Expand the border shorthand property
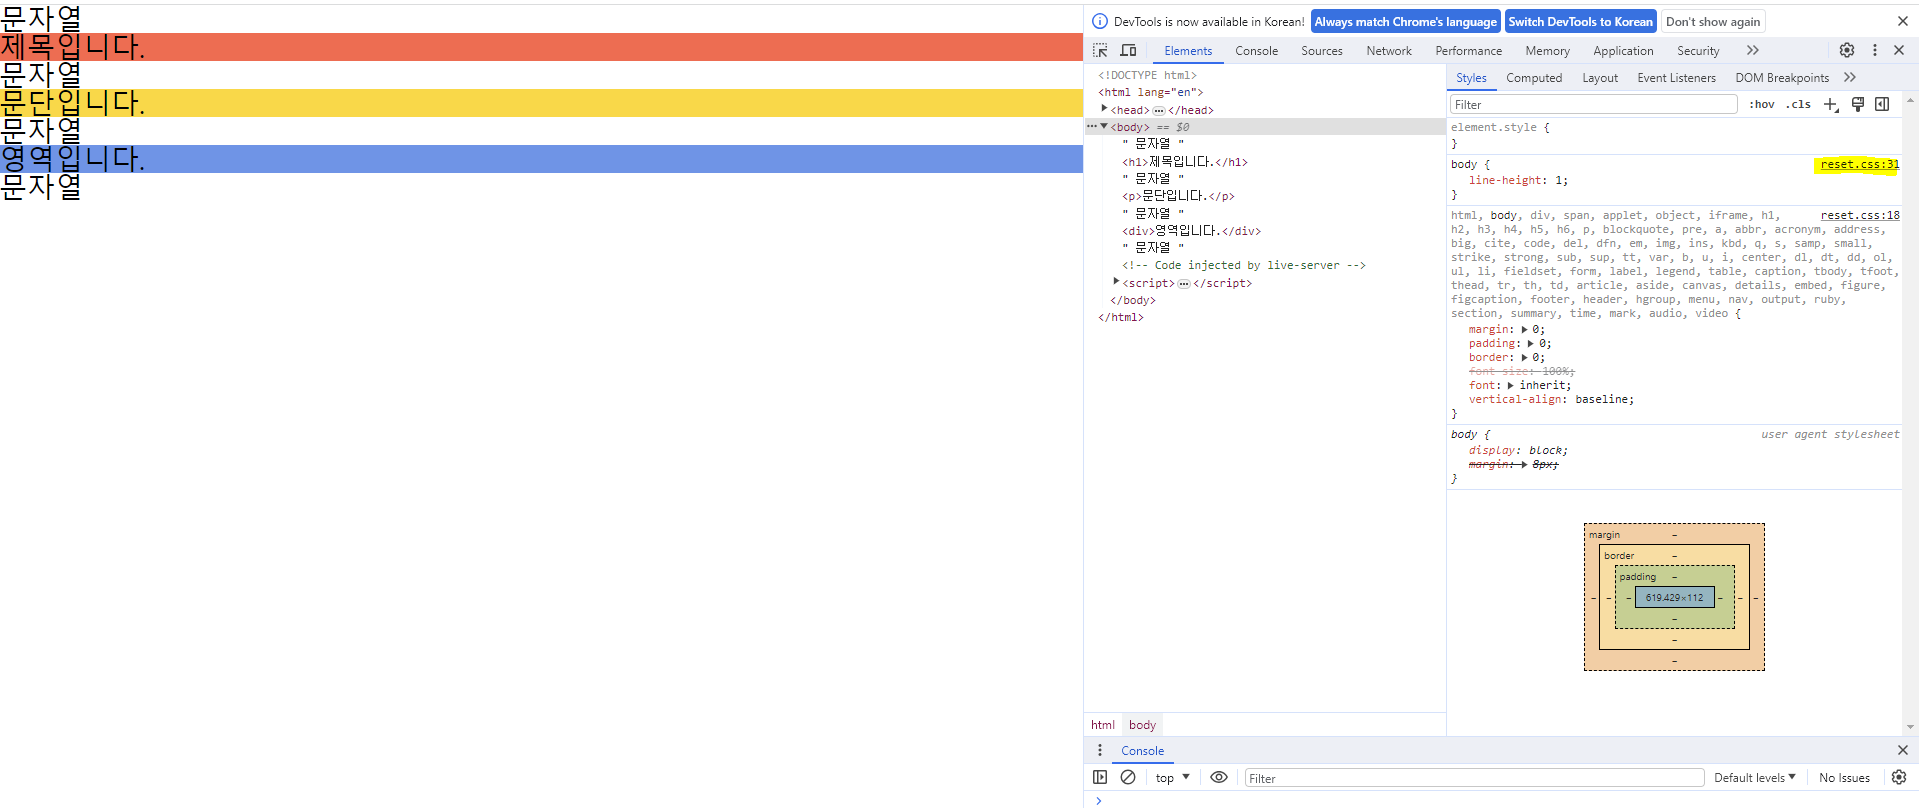This screenshot has width=1919, height=808. [x=1524, y=357]
